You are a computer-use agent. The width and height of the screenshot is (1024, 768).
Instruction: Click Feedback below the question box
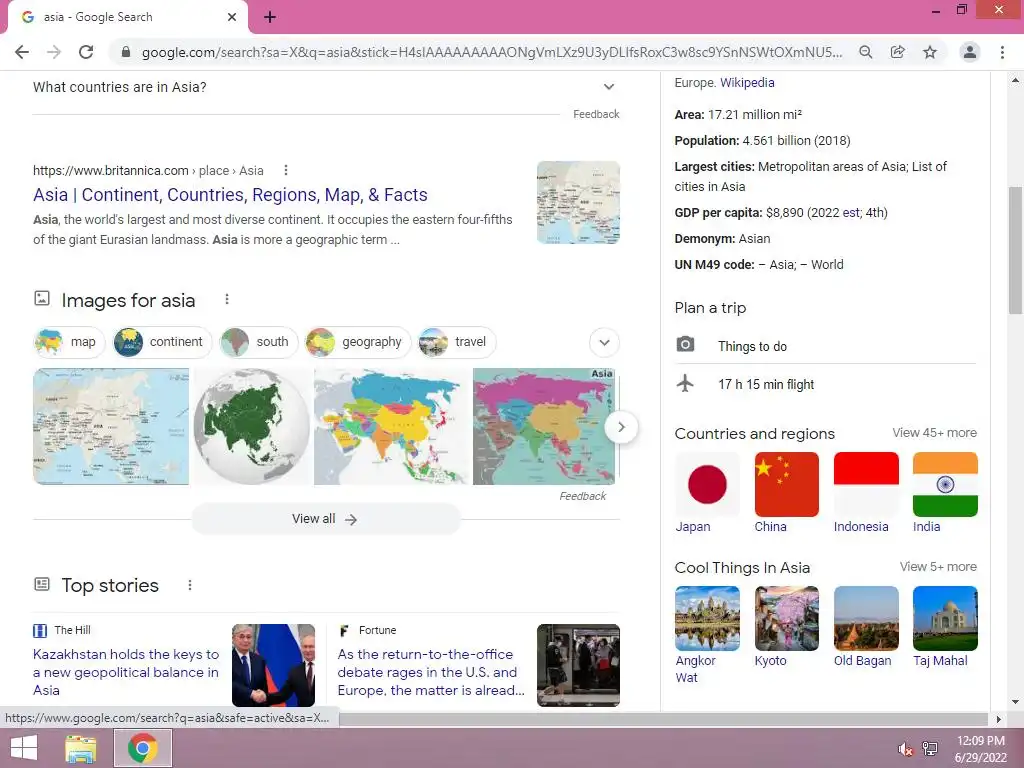coord(596,114)
